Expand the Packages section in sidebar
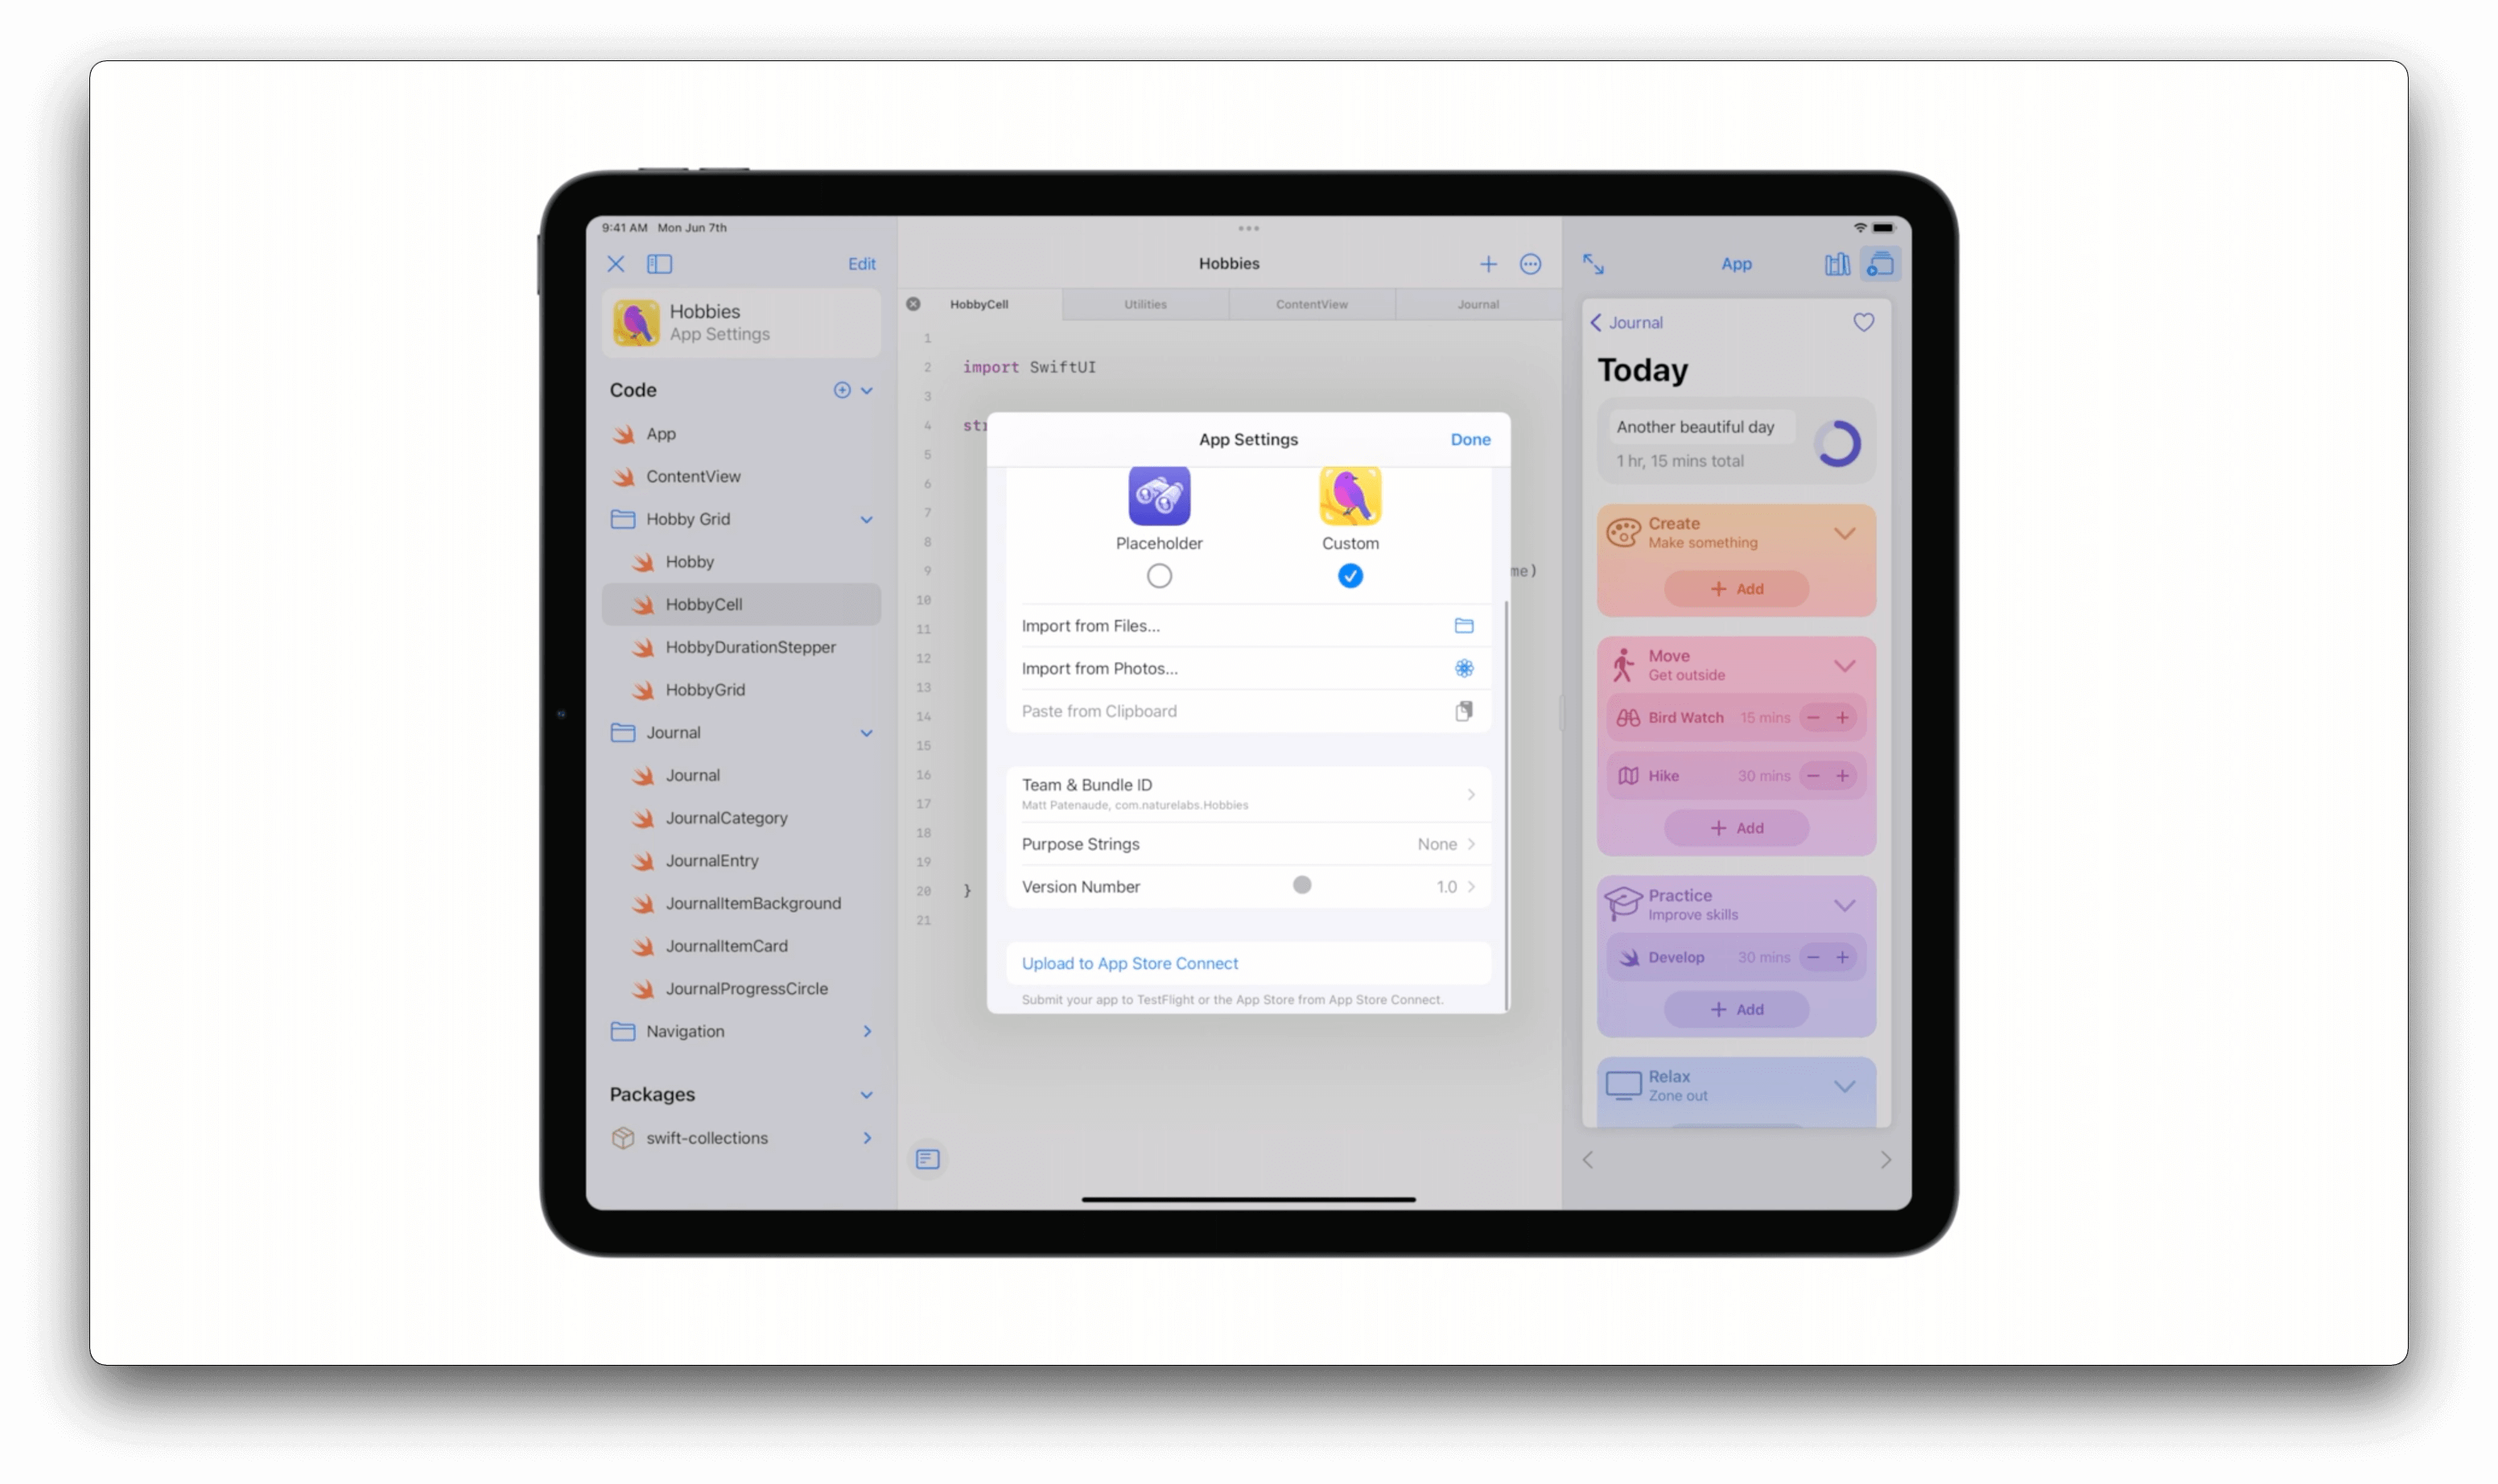 pos(866,1094)
